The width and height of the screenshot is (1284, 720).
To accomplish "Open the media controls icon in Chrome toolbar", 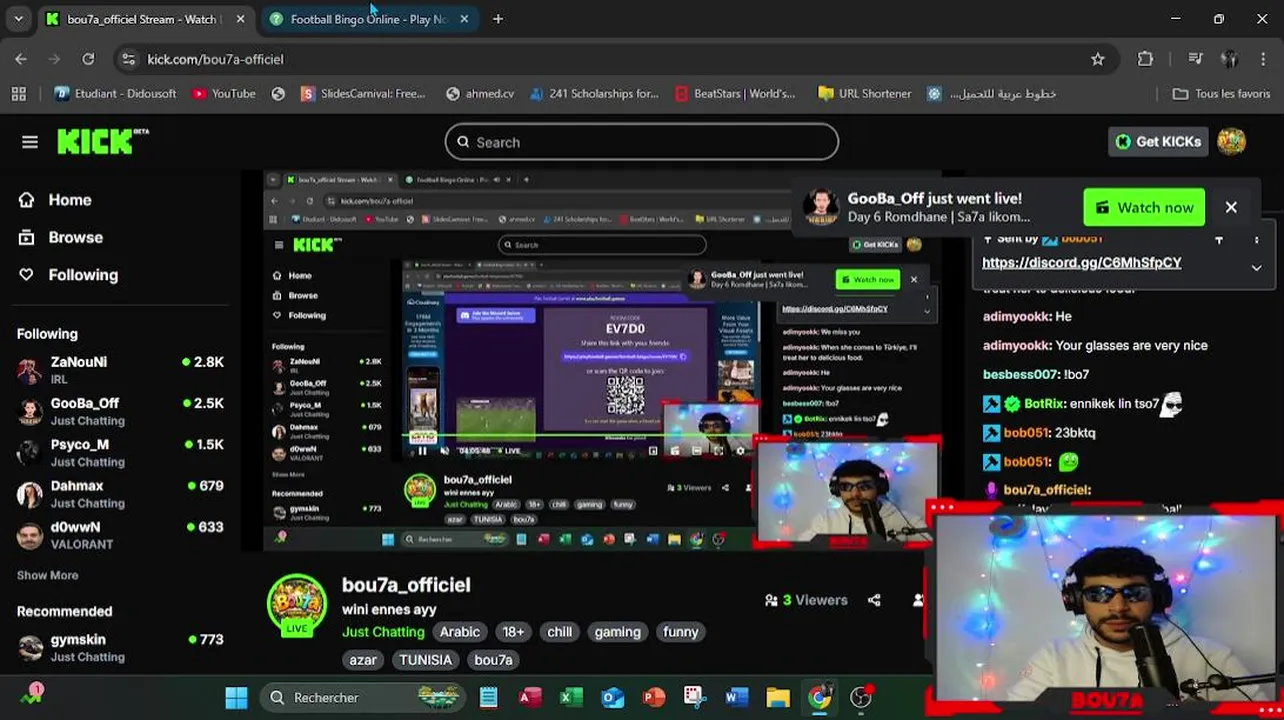I will [1195, 59].
